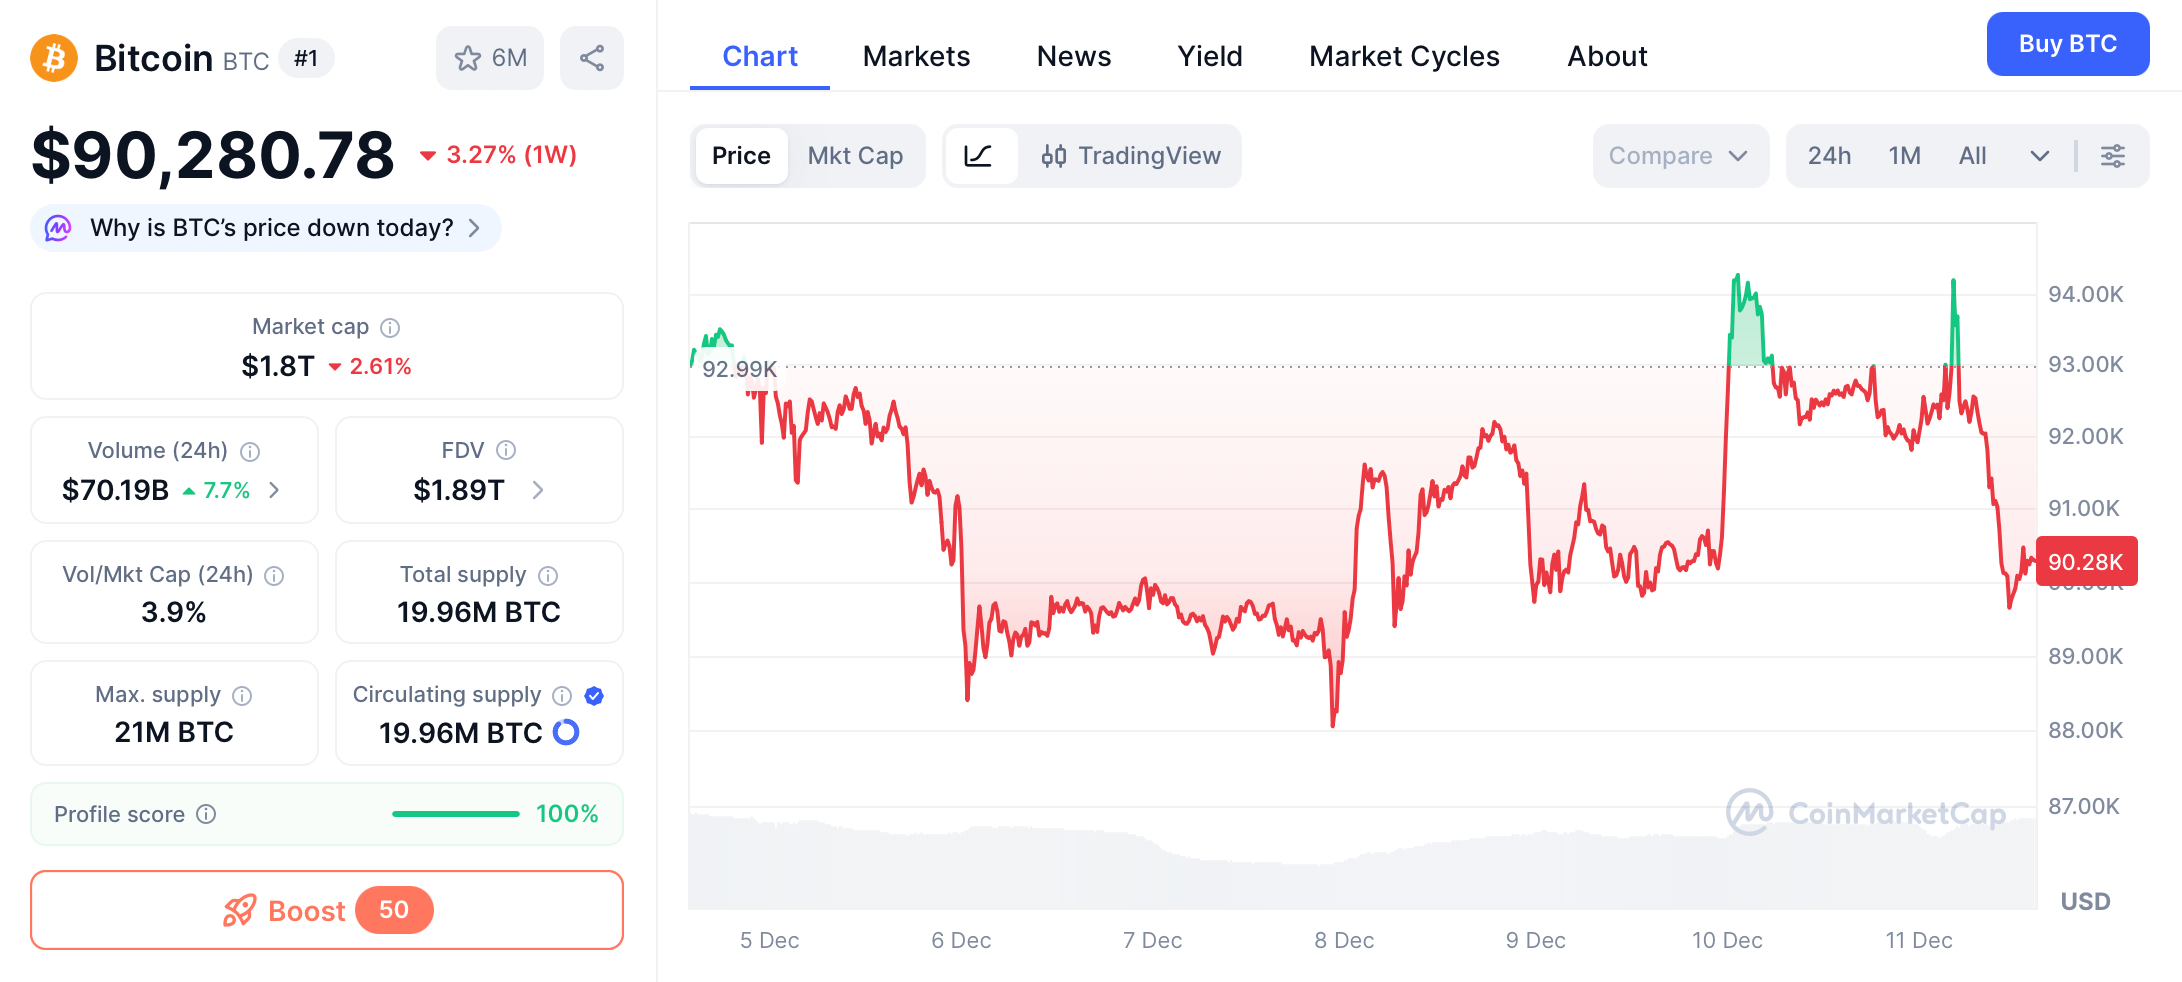Viewport: 2182px width, 982px height.
Task: Select the line chart view icon
Action: click(x=981, y=156)
